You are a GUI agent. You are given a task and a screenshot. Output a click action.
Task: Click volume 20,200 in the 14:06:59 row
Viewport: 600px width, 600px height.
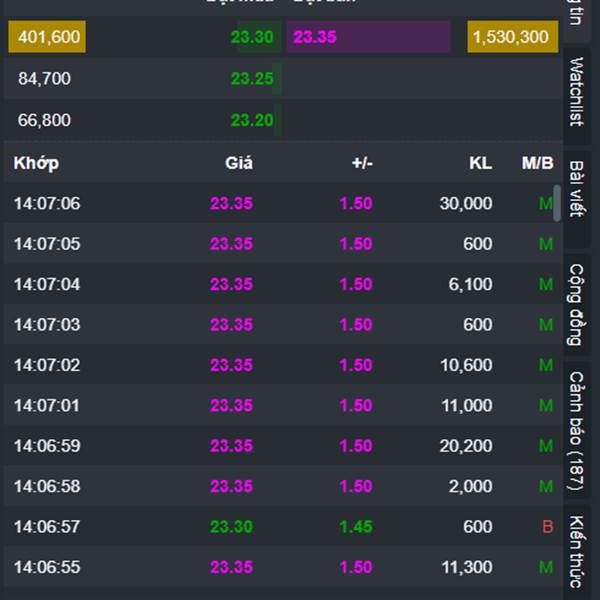pyautogui.click(x=466, y=446)
